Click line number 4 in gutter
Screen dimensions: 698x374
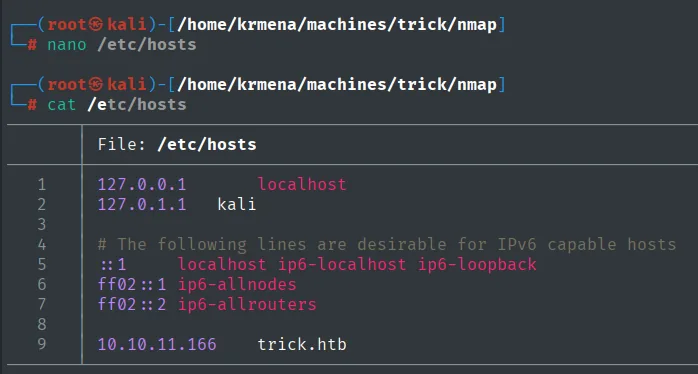42,244
